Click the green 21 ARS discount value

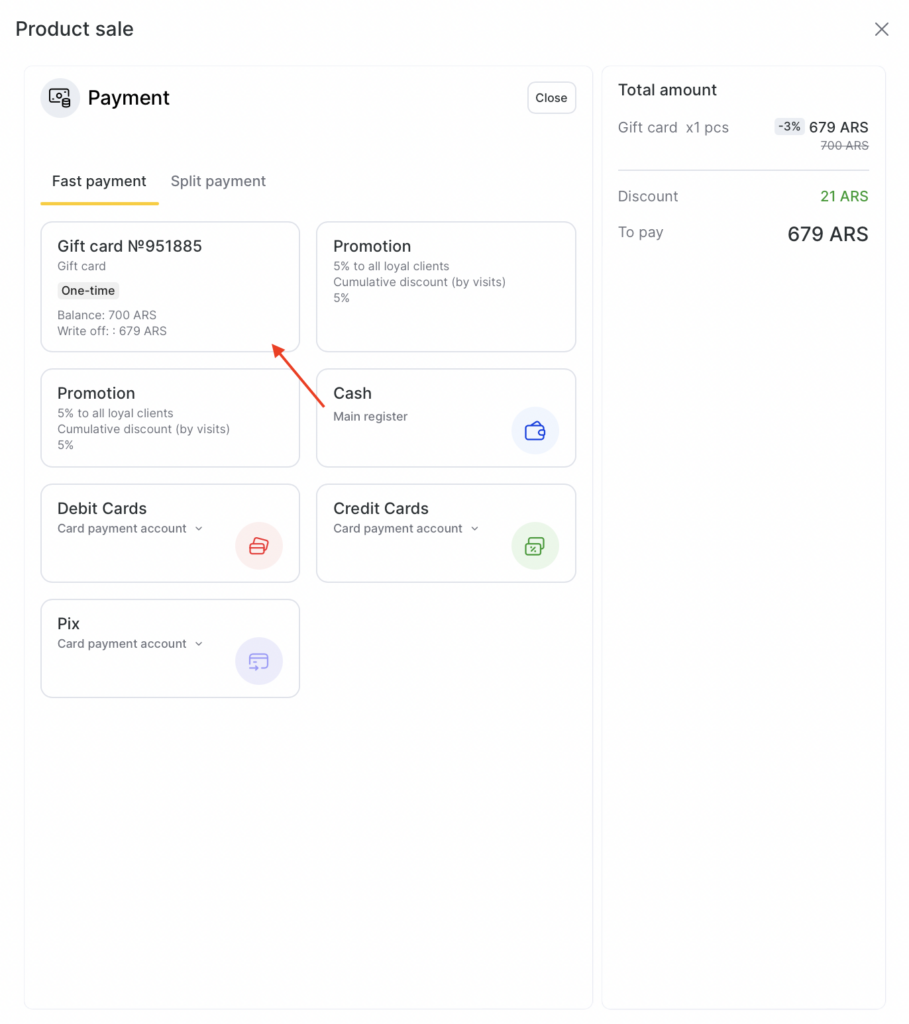coord(844,196)
